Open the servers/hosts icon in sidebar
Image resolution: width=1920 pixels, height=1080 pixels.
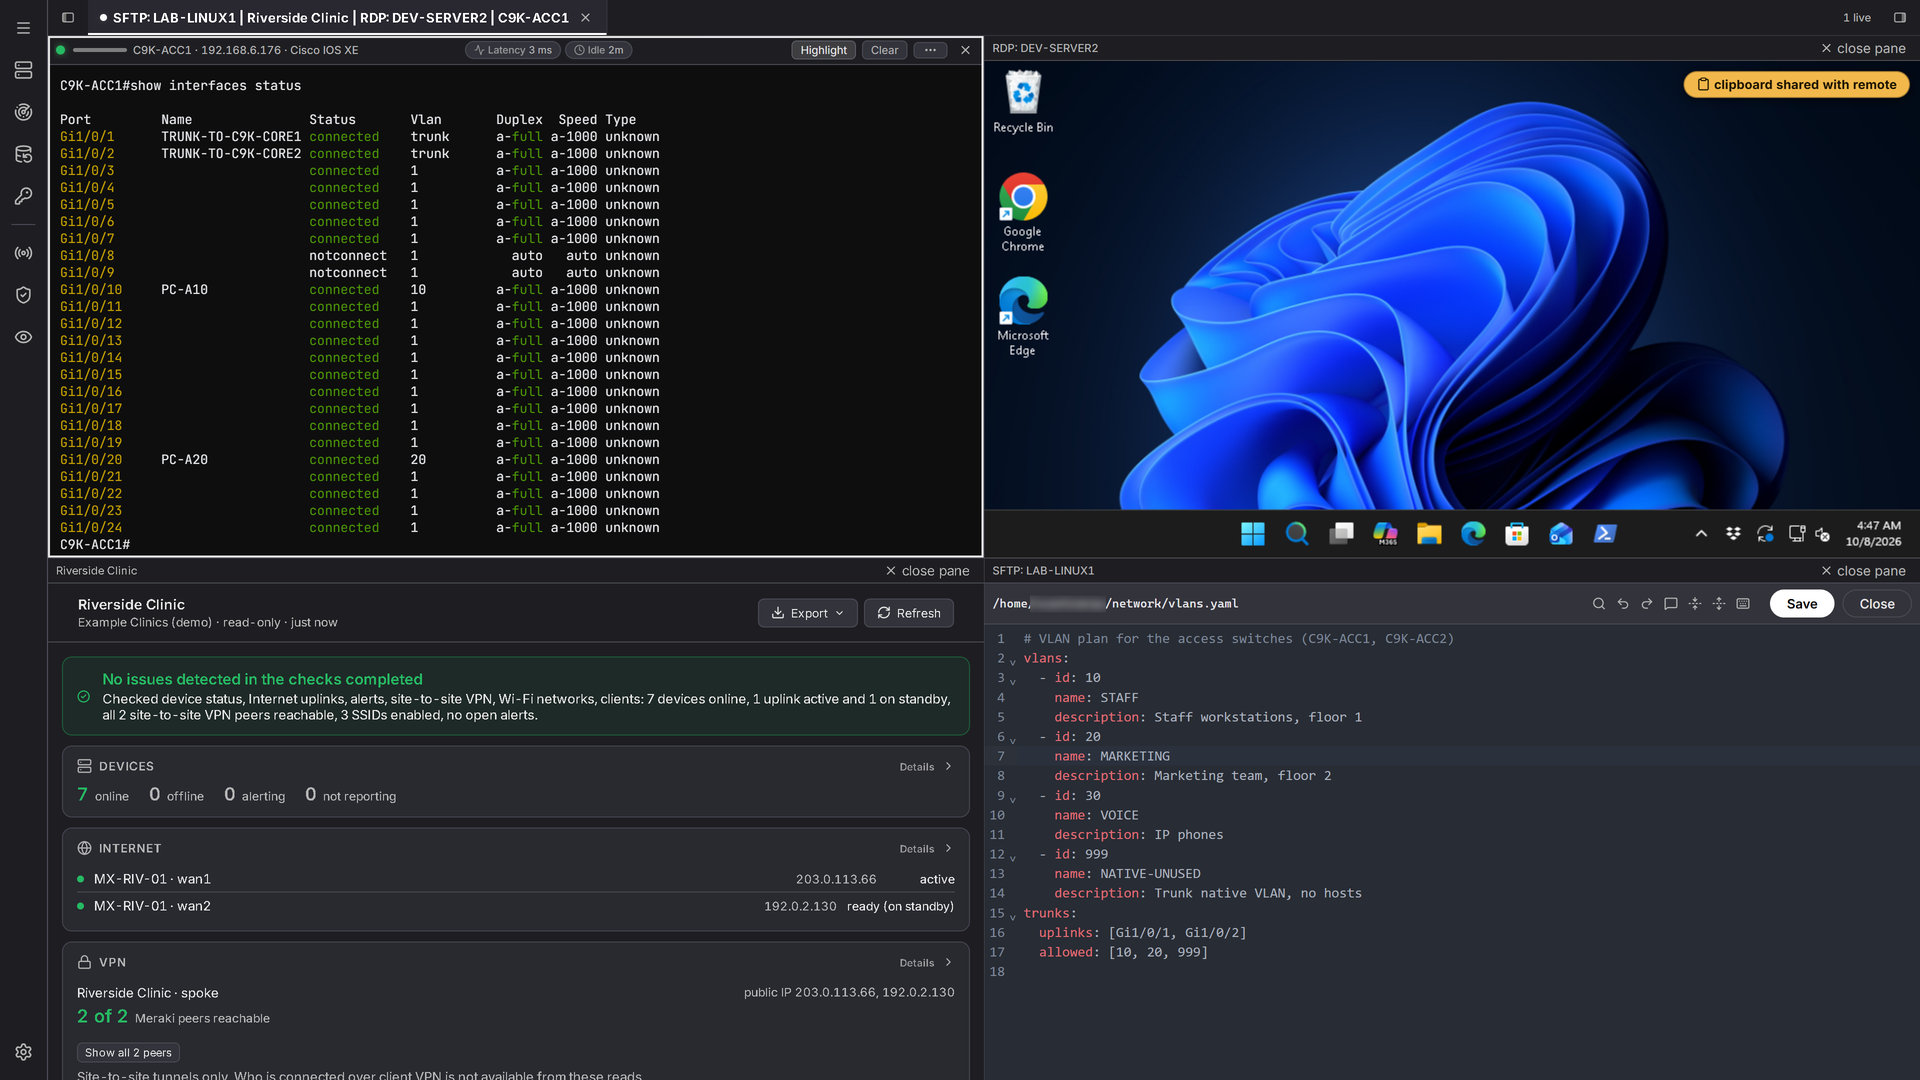point(23,70)
